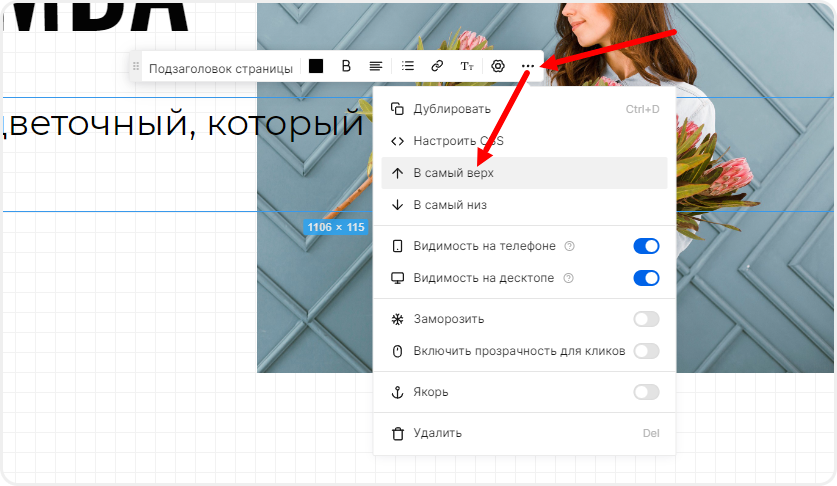Insert a link with chain icon
The width and height of the screenshot is (837, 486).
click(x=437, y=66)
